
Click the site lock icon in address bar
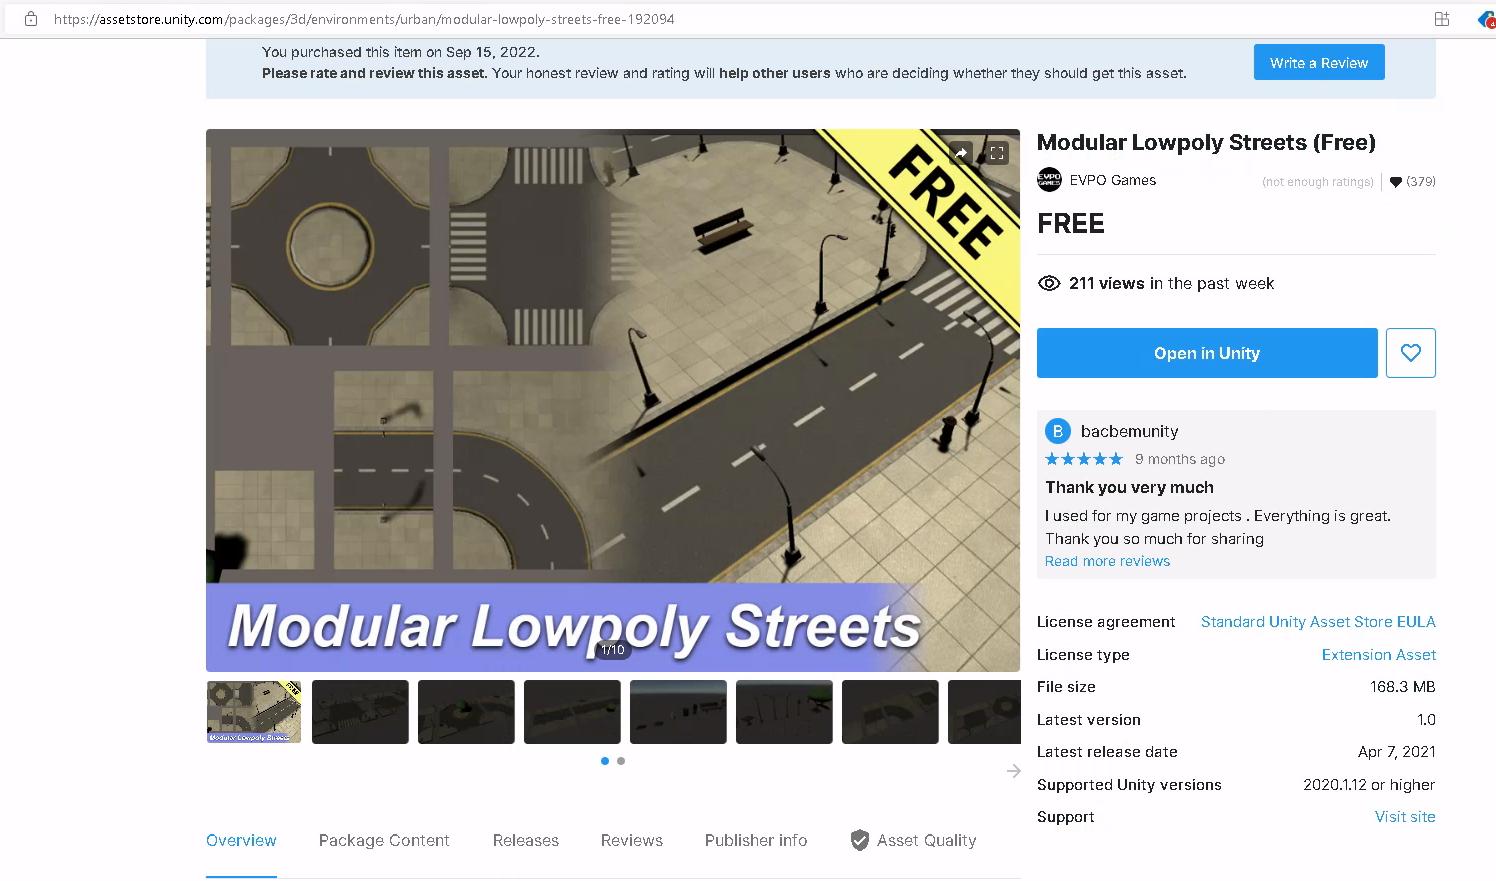coord(31,19)
